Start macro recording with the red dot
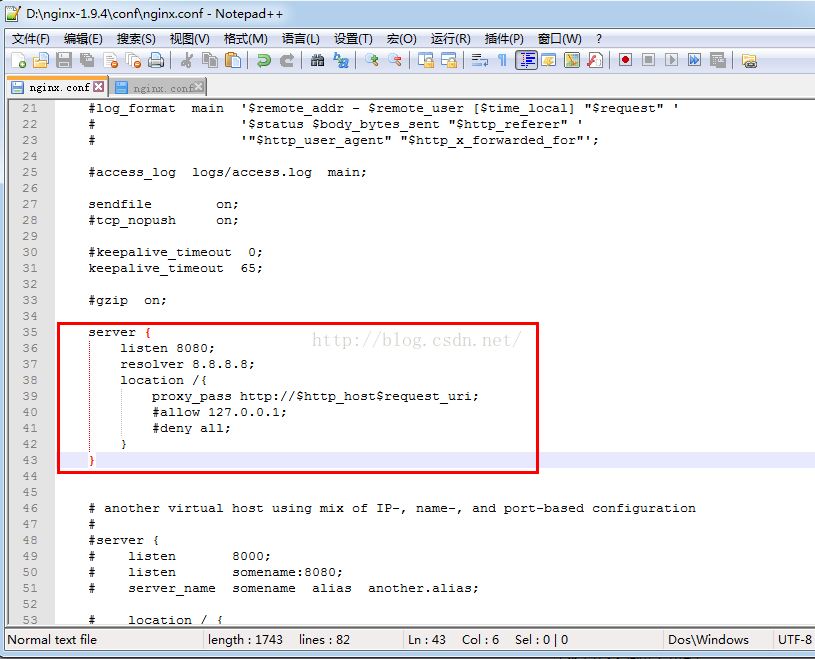 coord(625,60)
